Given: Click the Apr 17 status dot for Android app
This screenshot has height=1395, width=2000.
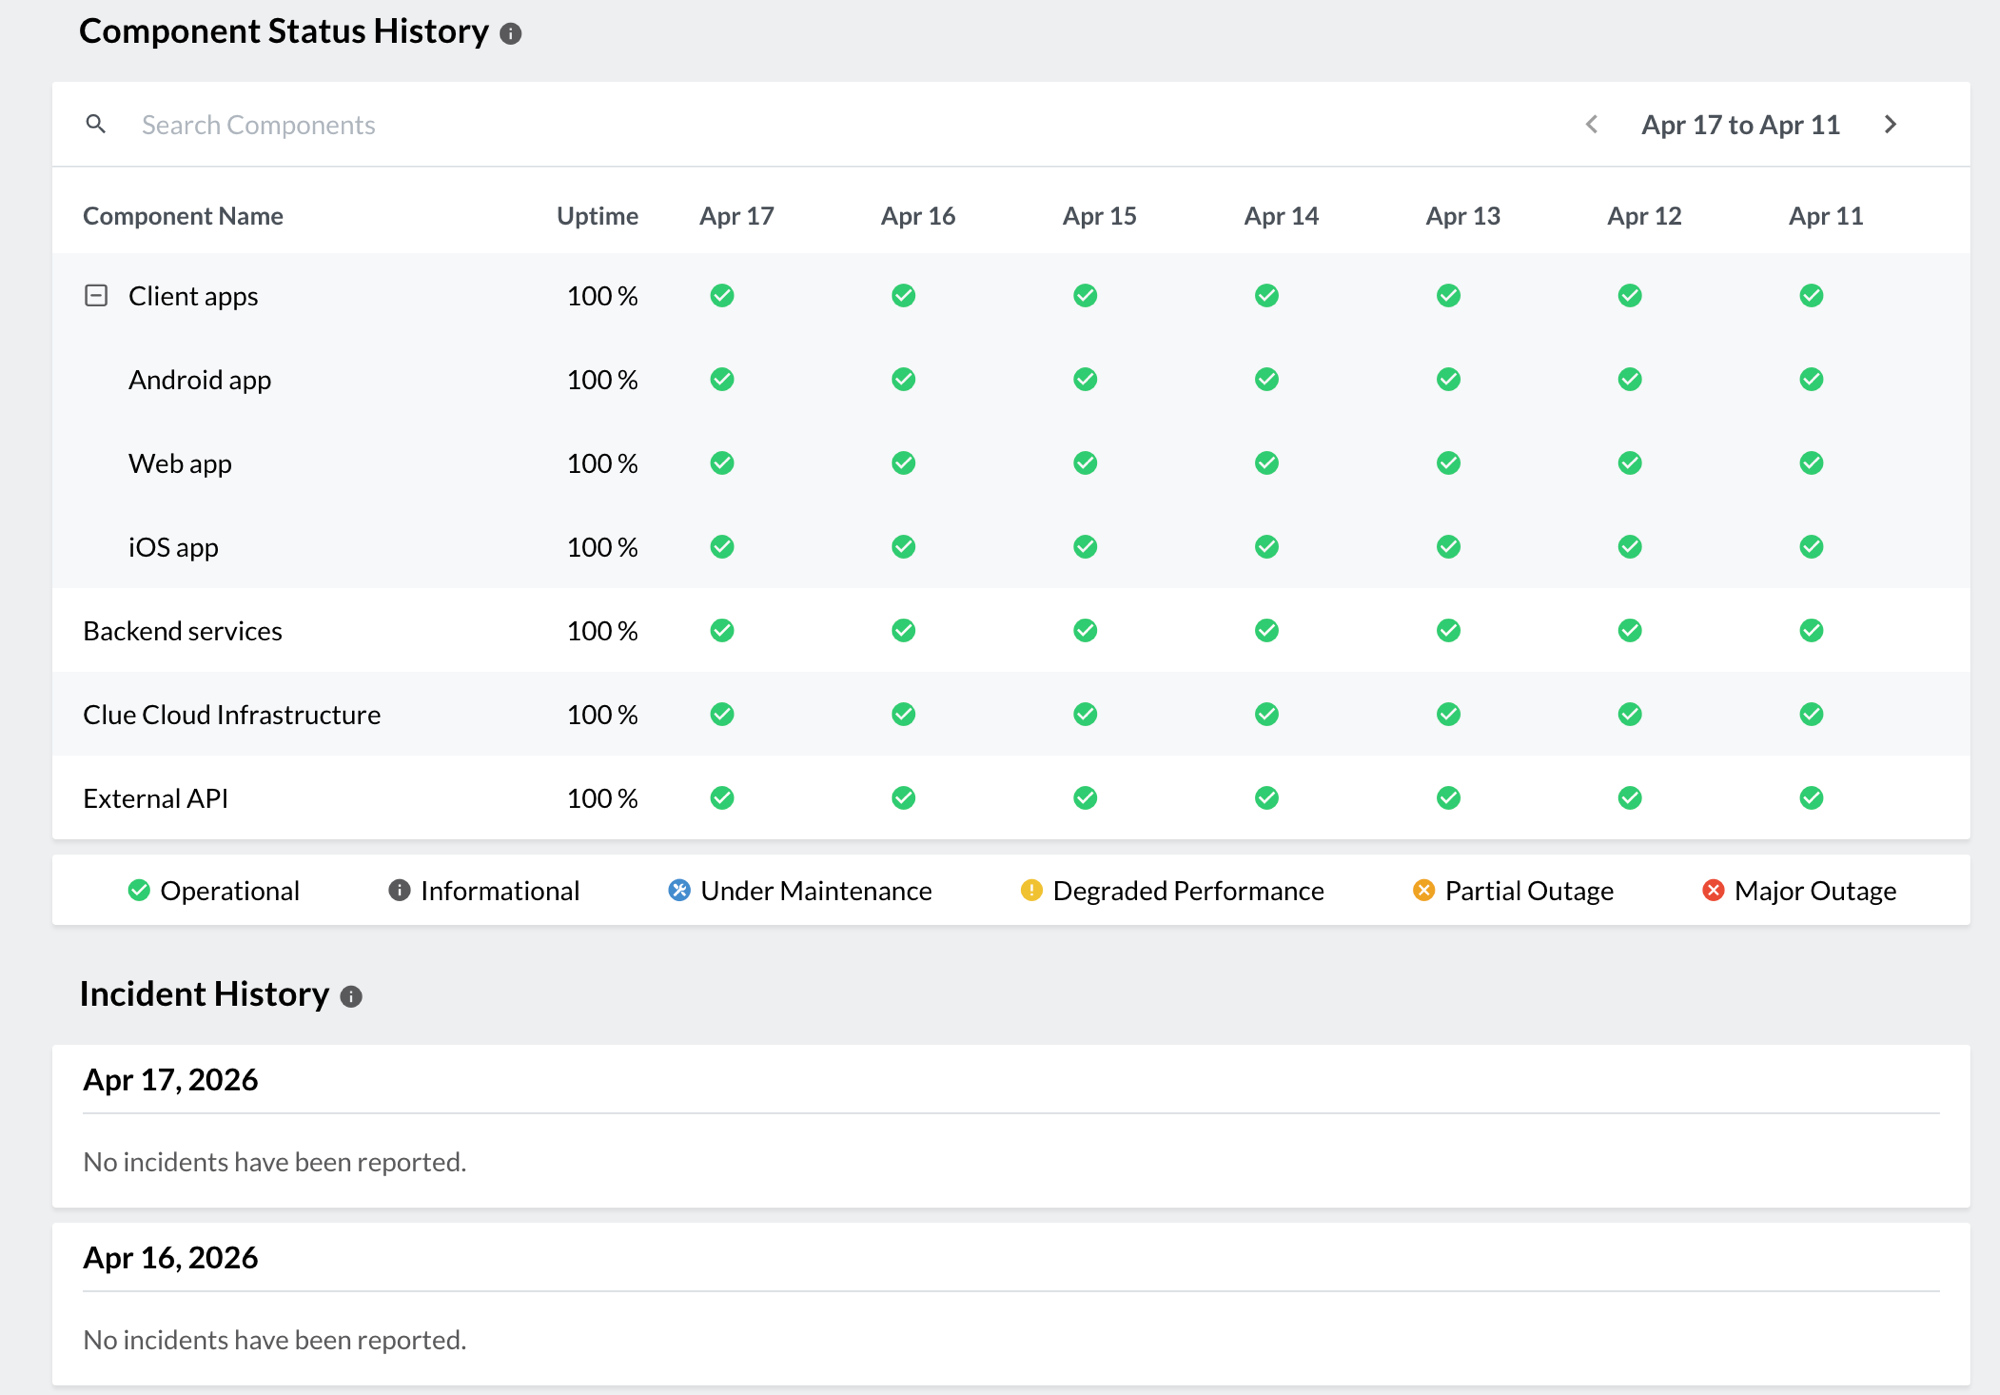Looking at the screenshot, I should pos(722,379).
